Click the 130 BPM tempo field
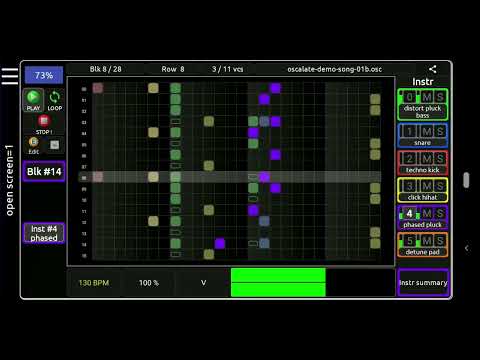This screenshot has width=480, height=360. point(94,283)
